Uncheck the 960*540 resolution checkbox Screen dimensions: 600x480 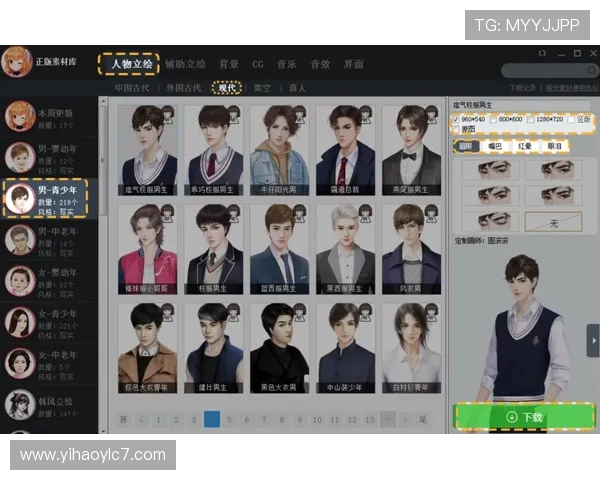(x=456, y=119)
